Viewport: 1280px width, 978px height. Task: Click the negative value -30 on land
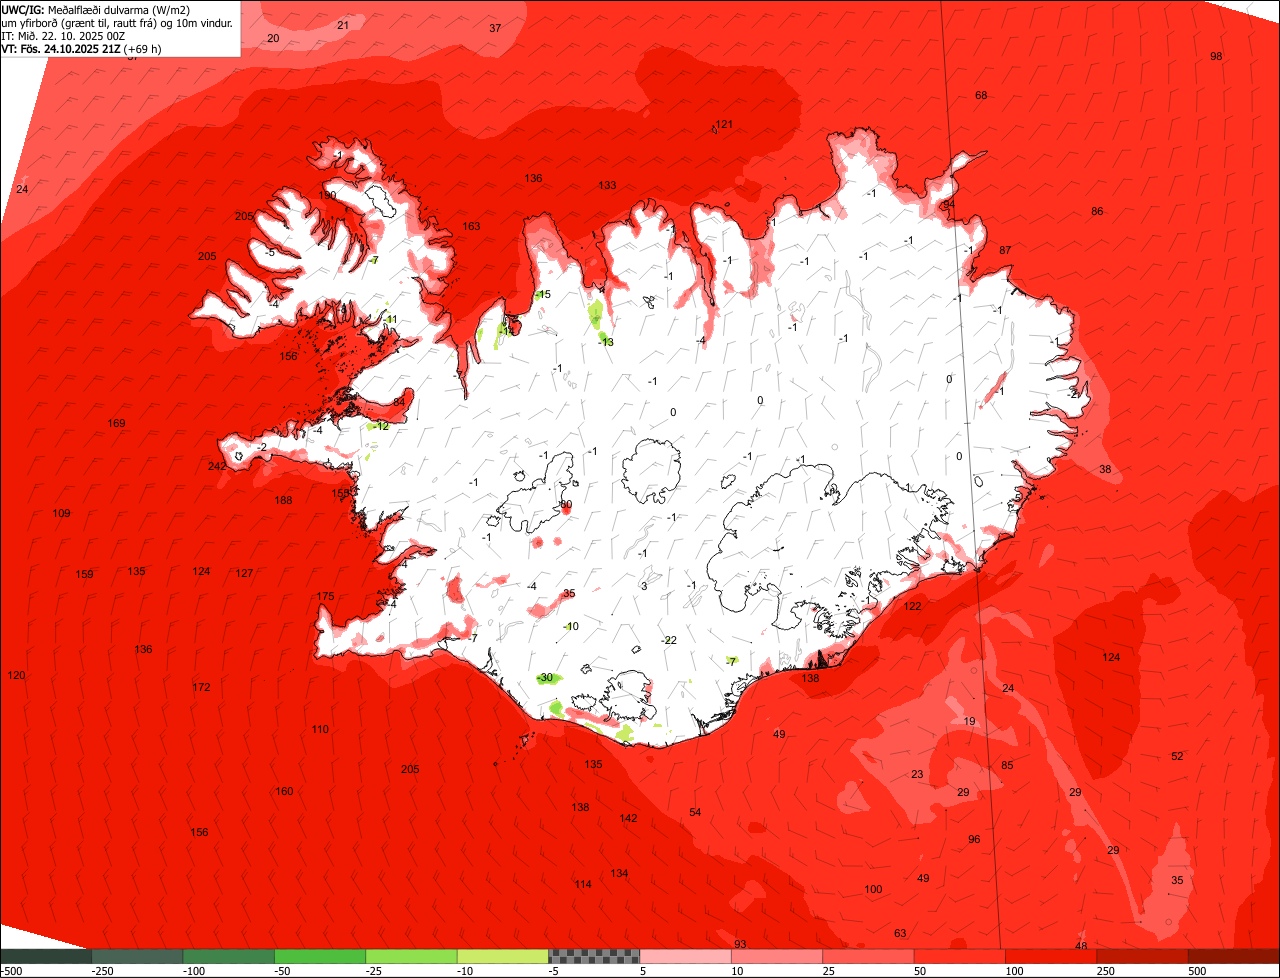(x=545, y=678)
